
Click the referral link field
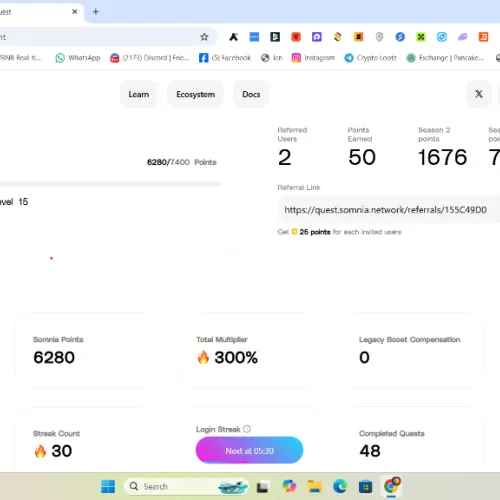[x=389, y=210]
